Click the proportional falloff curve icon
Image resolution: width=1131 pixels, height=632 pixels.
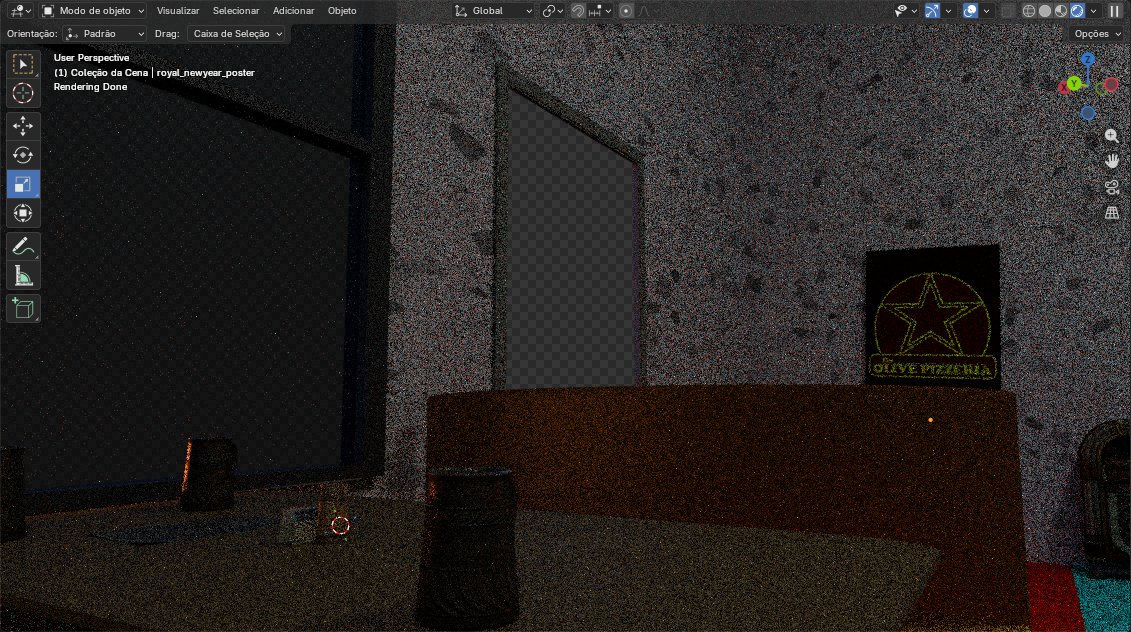pyautogui.click(x=644, y=11)
